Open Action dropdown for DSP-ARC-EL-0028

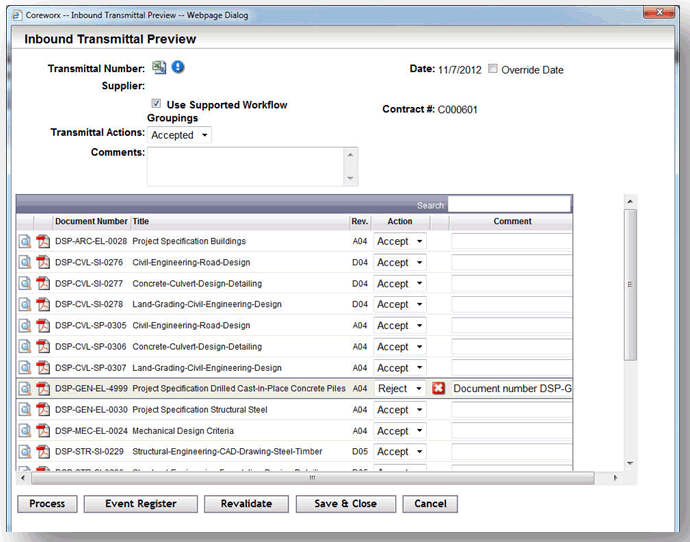click(400, 241)
